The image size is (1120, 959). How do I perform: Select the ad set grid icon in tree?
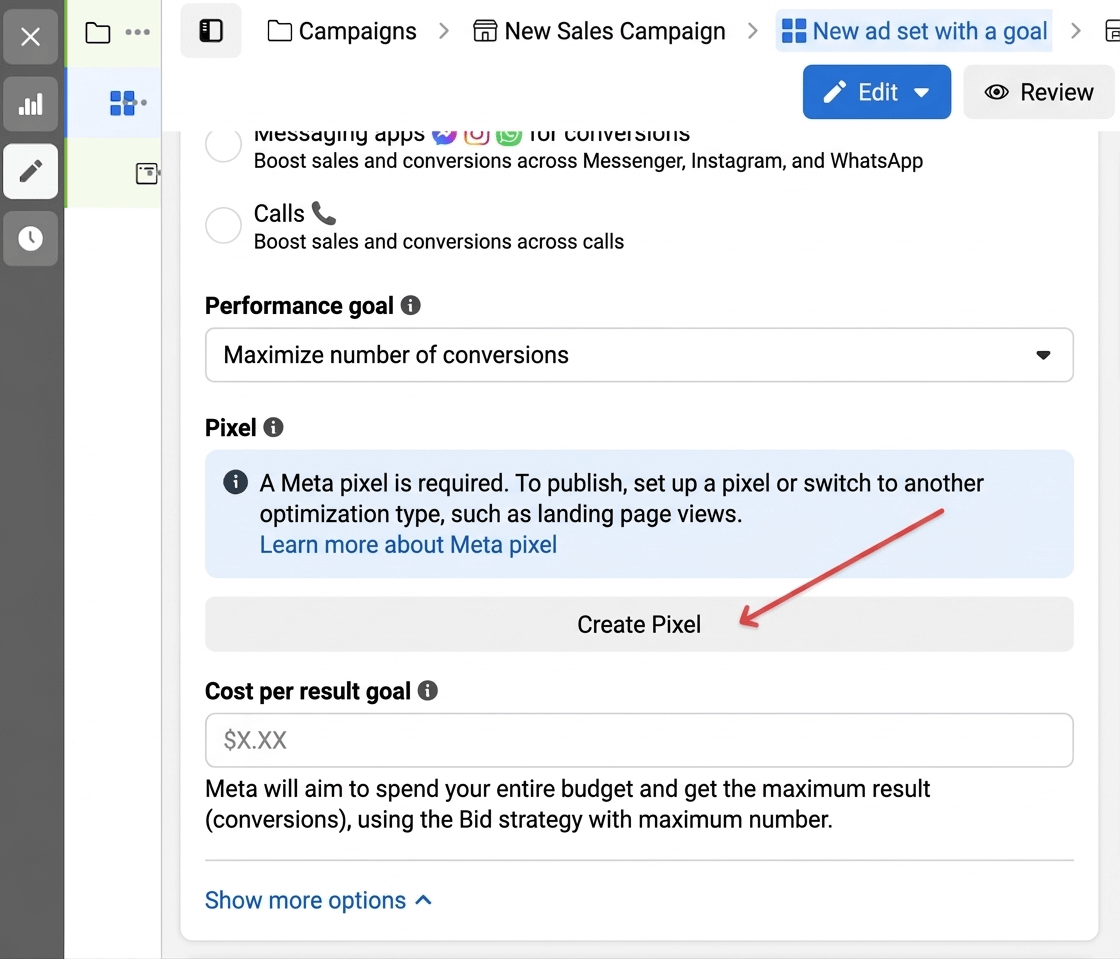pyautogui.click(x=122, y=102)
